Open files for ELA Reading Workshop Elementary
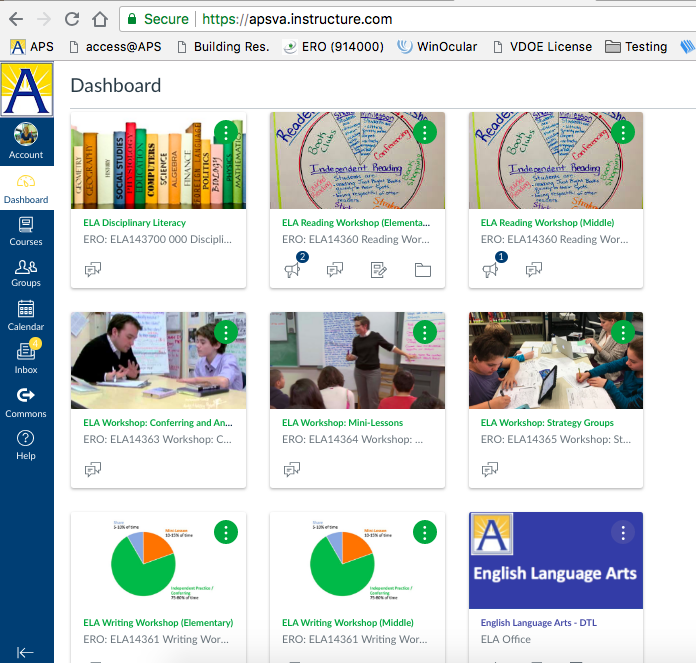This screenshot has height=663, width=696. pos(423,270)
